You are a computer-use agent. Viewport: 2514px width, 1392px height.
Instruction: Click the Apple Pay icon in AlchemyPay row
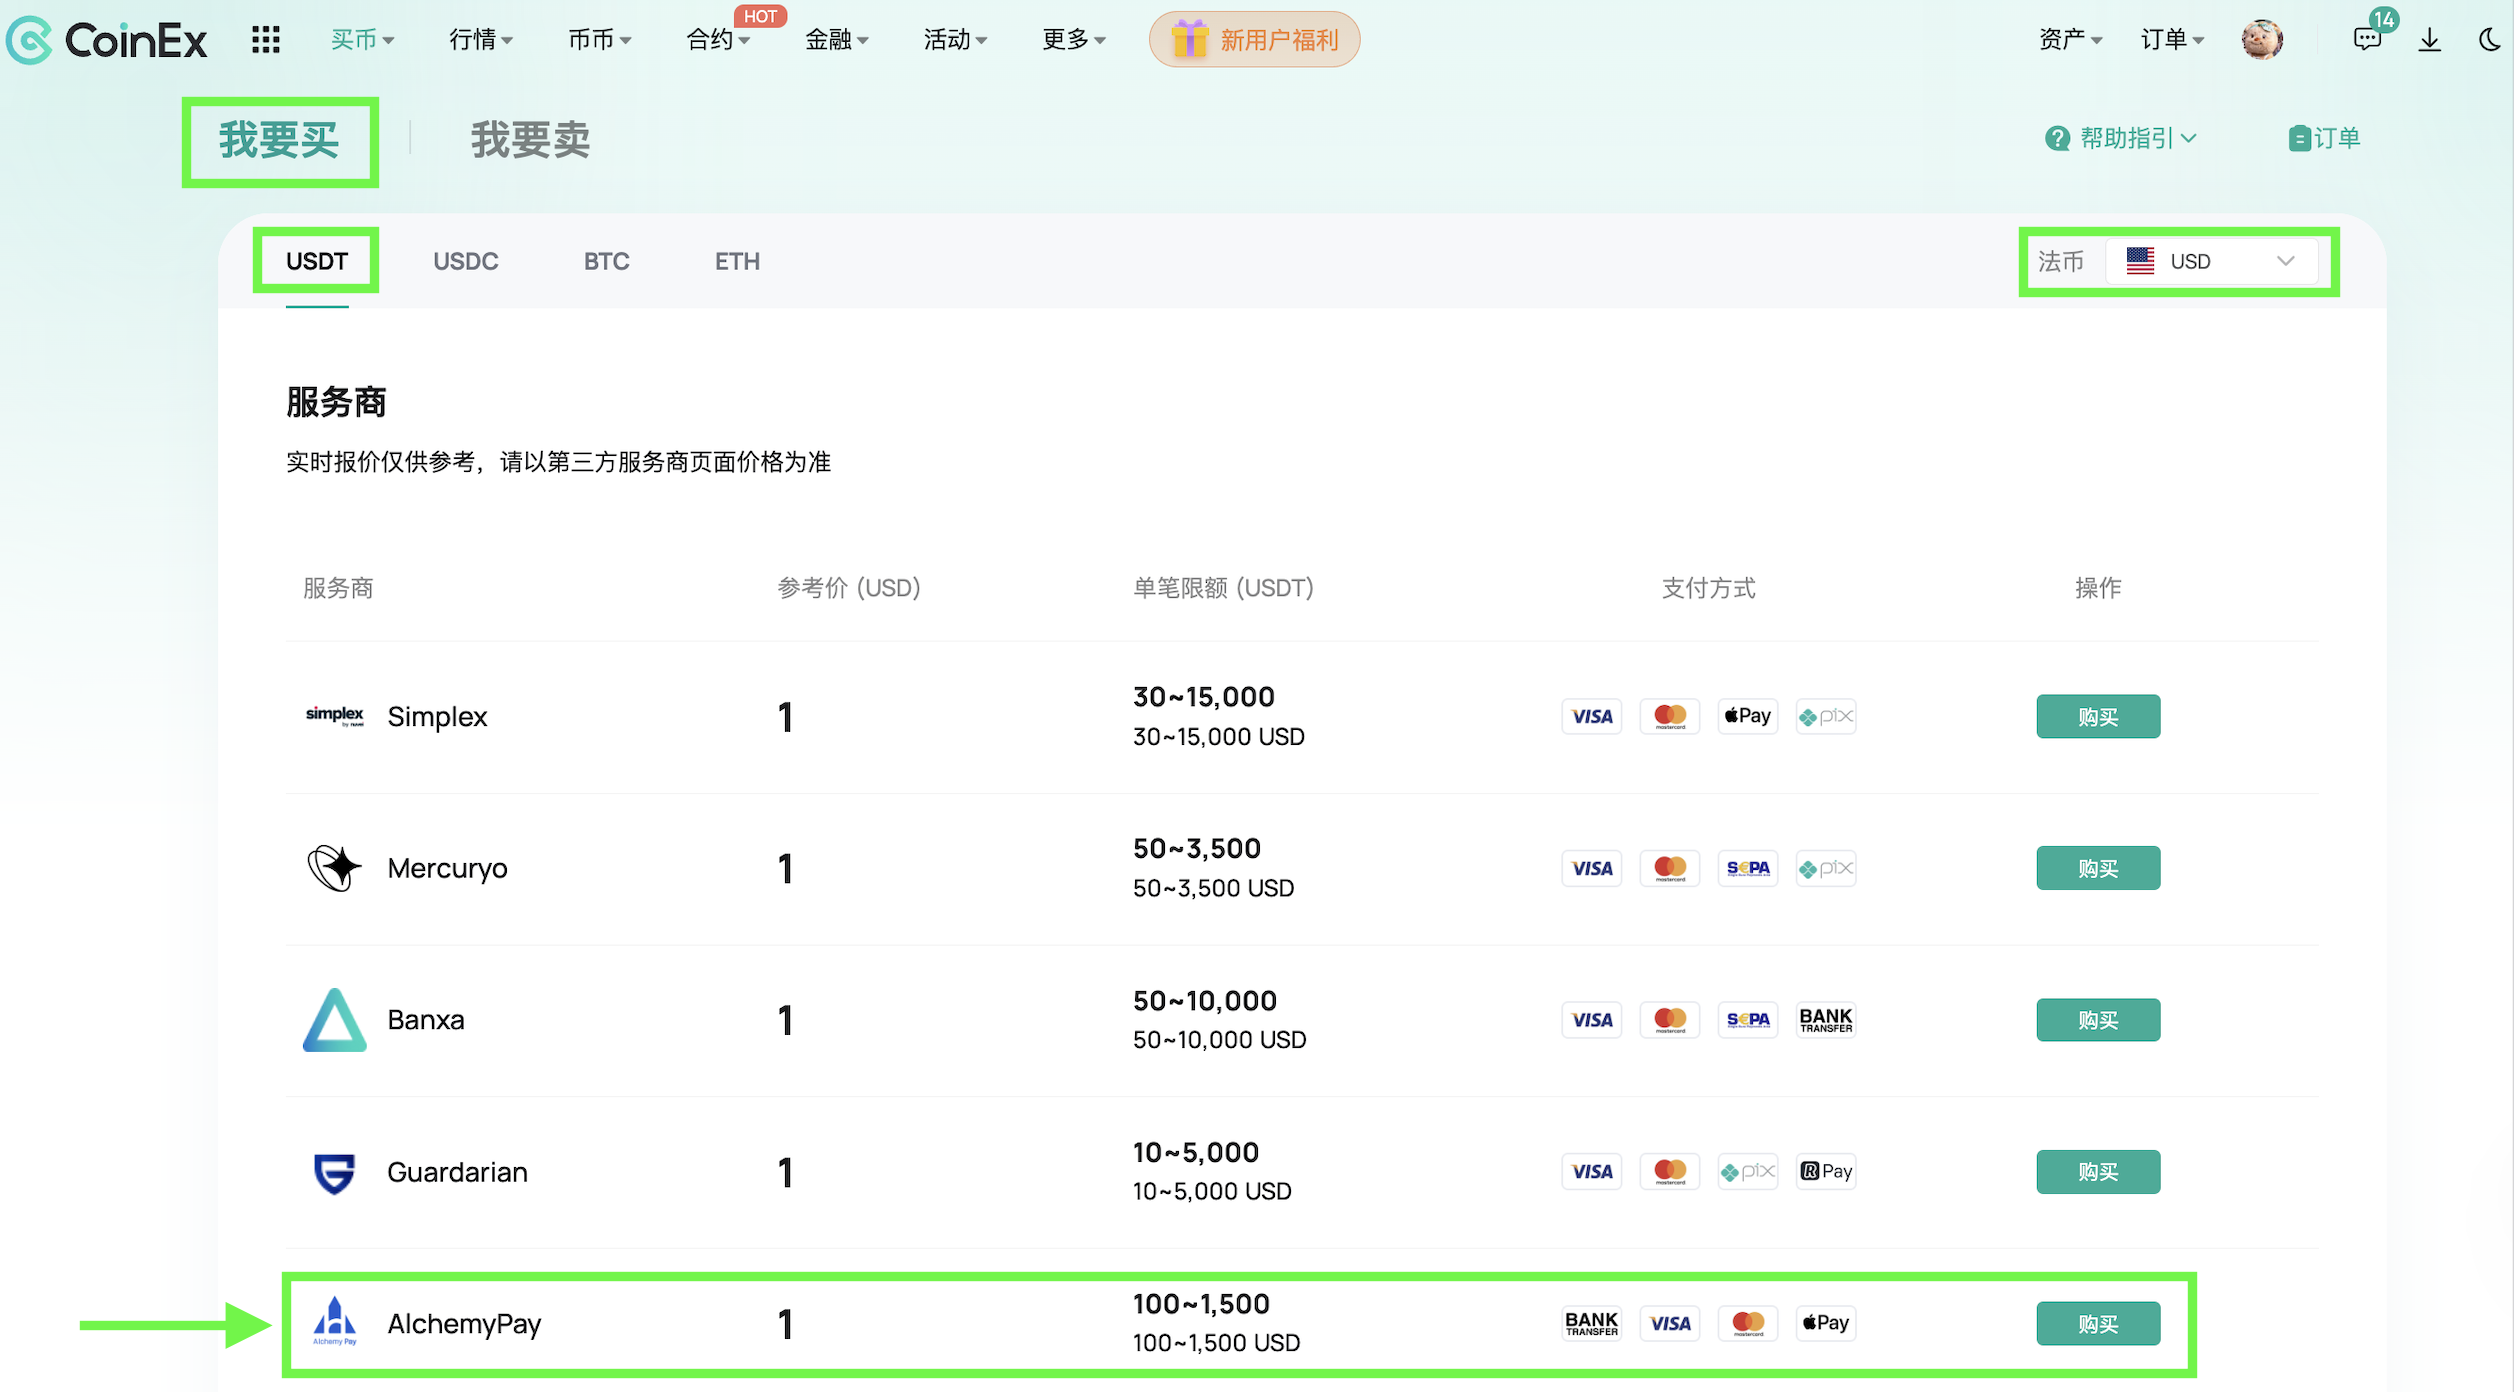(1826, 1323)
